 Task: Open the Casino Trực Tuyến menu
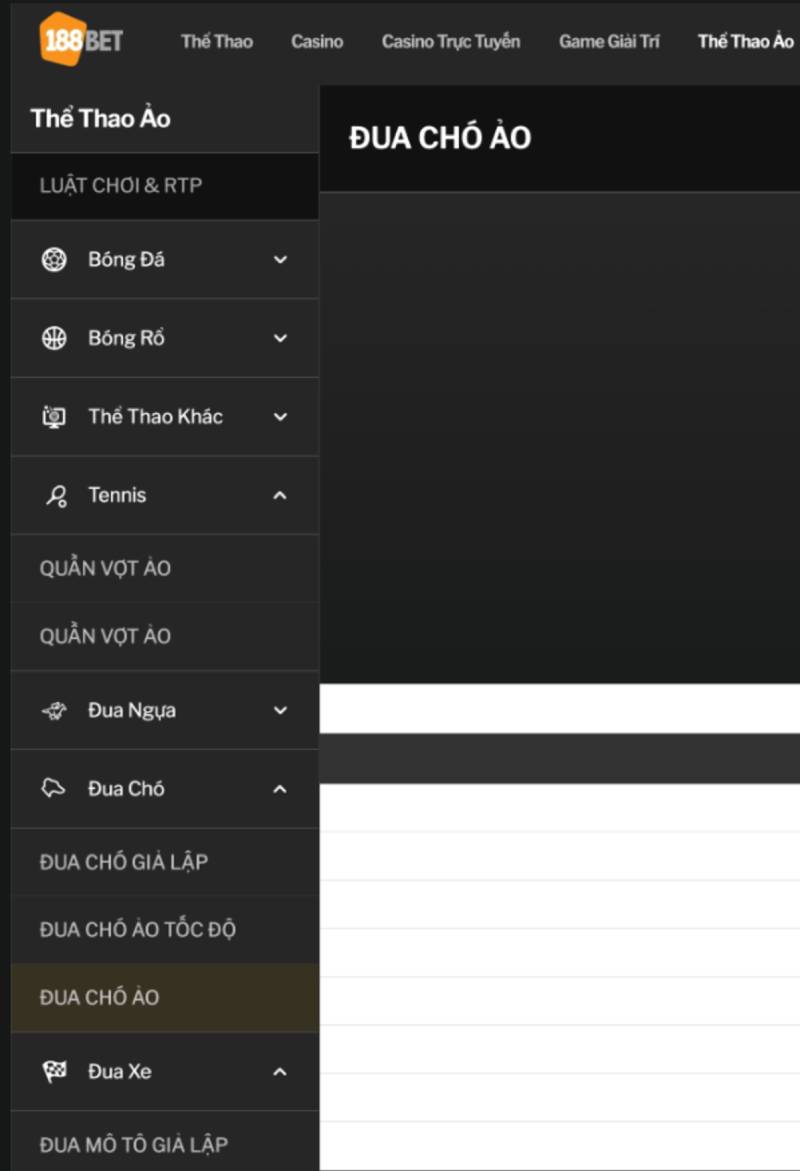451,42
